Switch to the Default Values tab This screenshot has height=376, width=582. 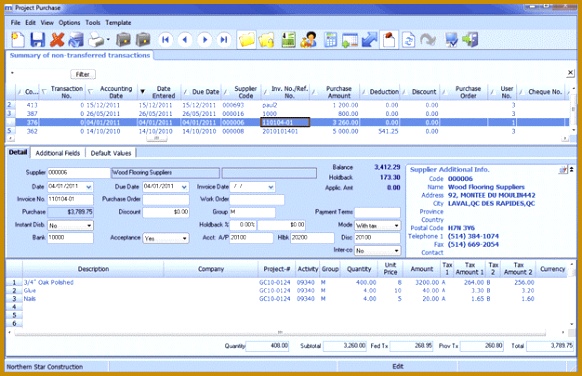(111, 153)
